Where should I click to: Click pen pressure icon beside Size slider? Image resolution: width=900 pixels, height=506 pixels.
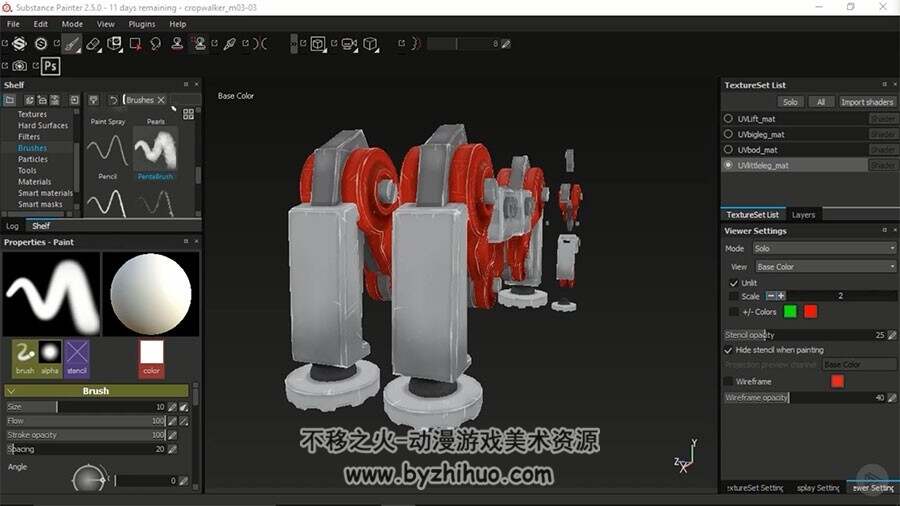[x=172, y=407]
